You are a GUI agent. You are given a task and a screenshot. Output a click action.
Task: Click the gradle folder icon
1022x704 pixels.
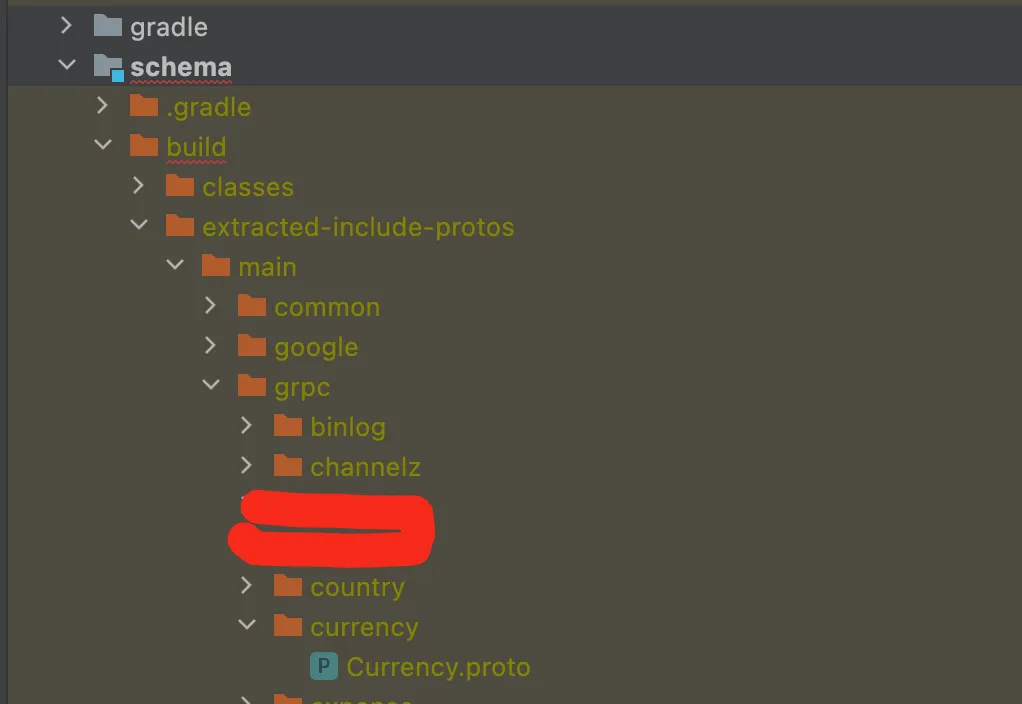pos(107,26)
